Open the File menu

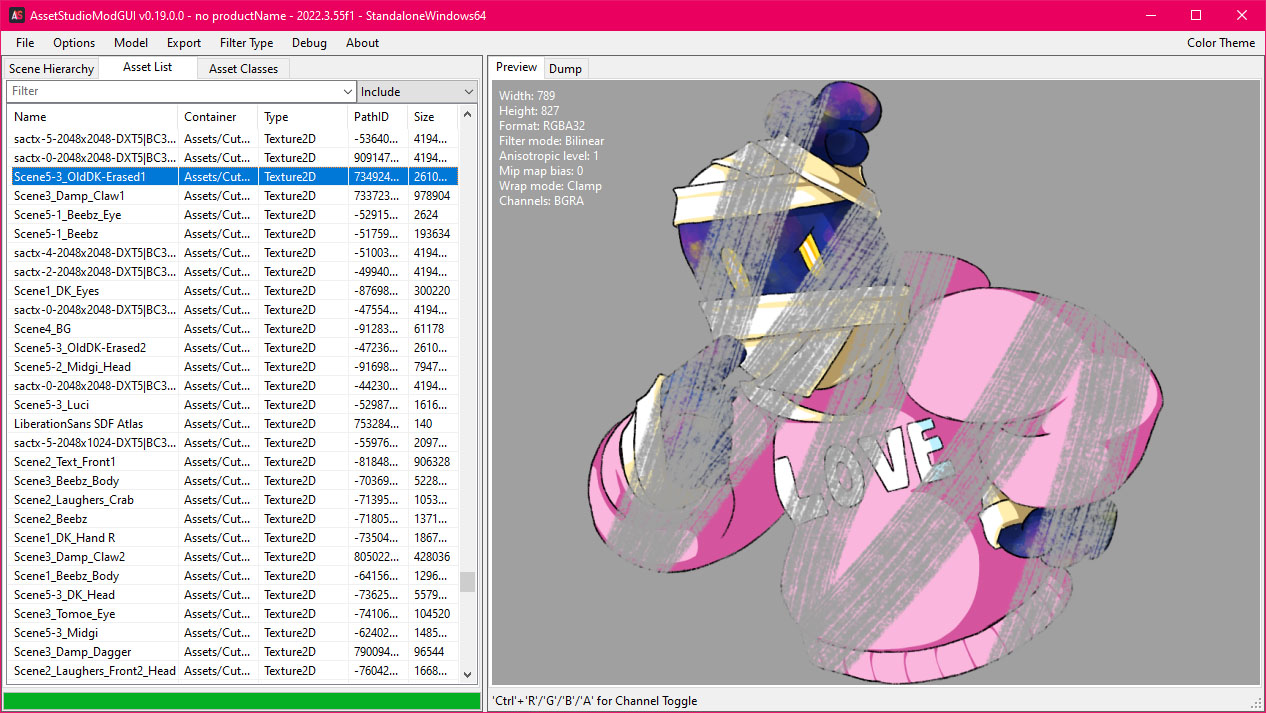point(25,43)
